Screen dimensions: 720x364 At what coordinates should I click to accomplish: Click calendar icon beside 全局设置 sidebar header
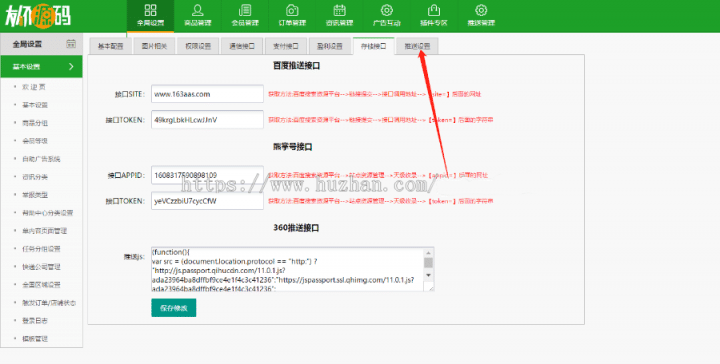(x=71, y=44)
